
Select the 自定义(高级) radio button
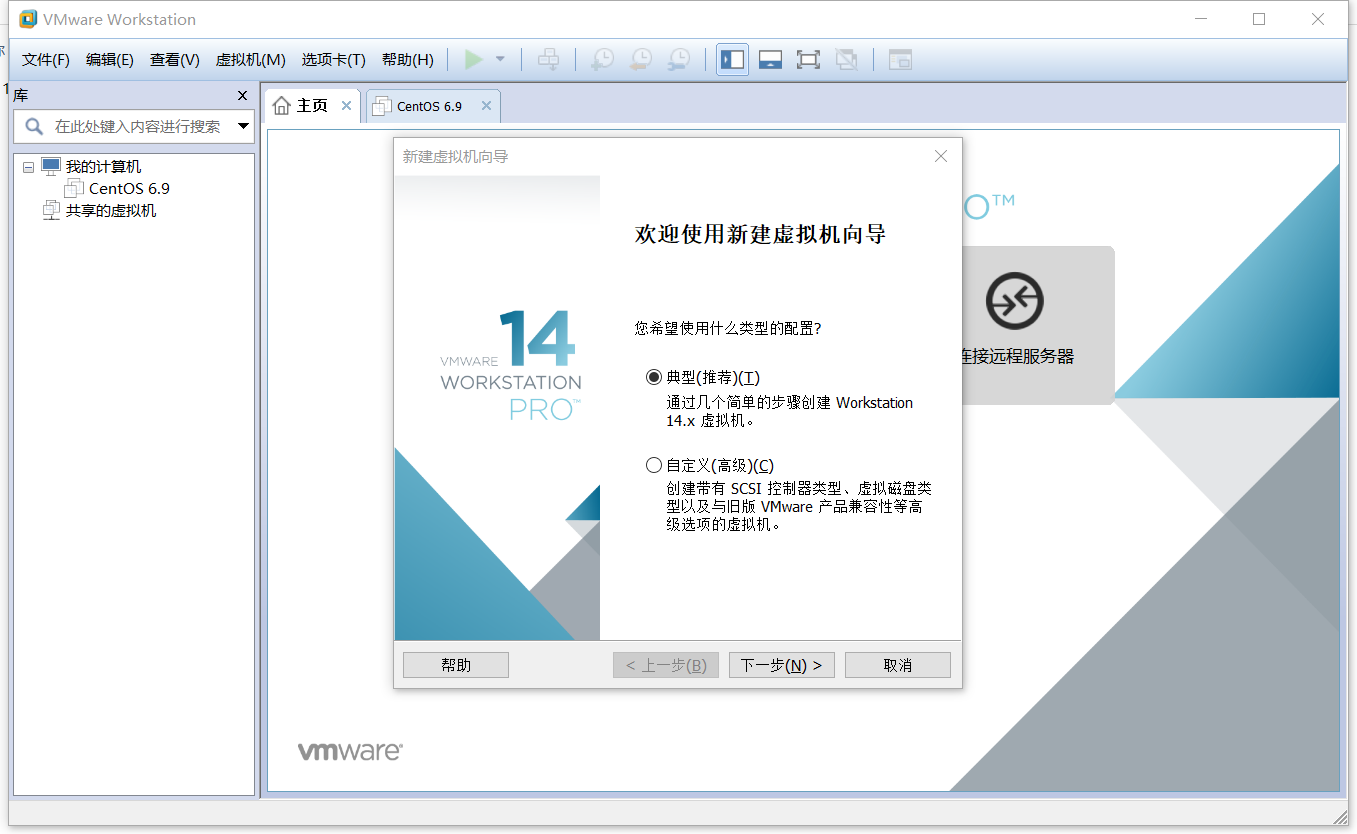pos(654,465)
